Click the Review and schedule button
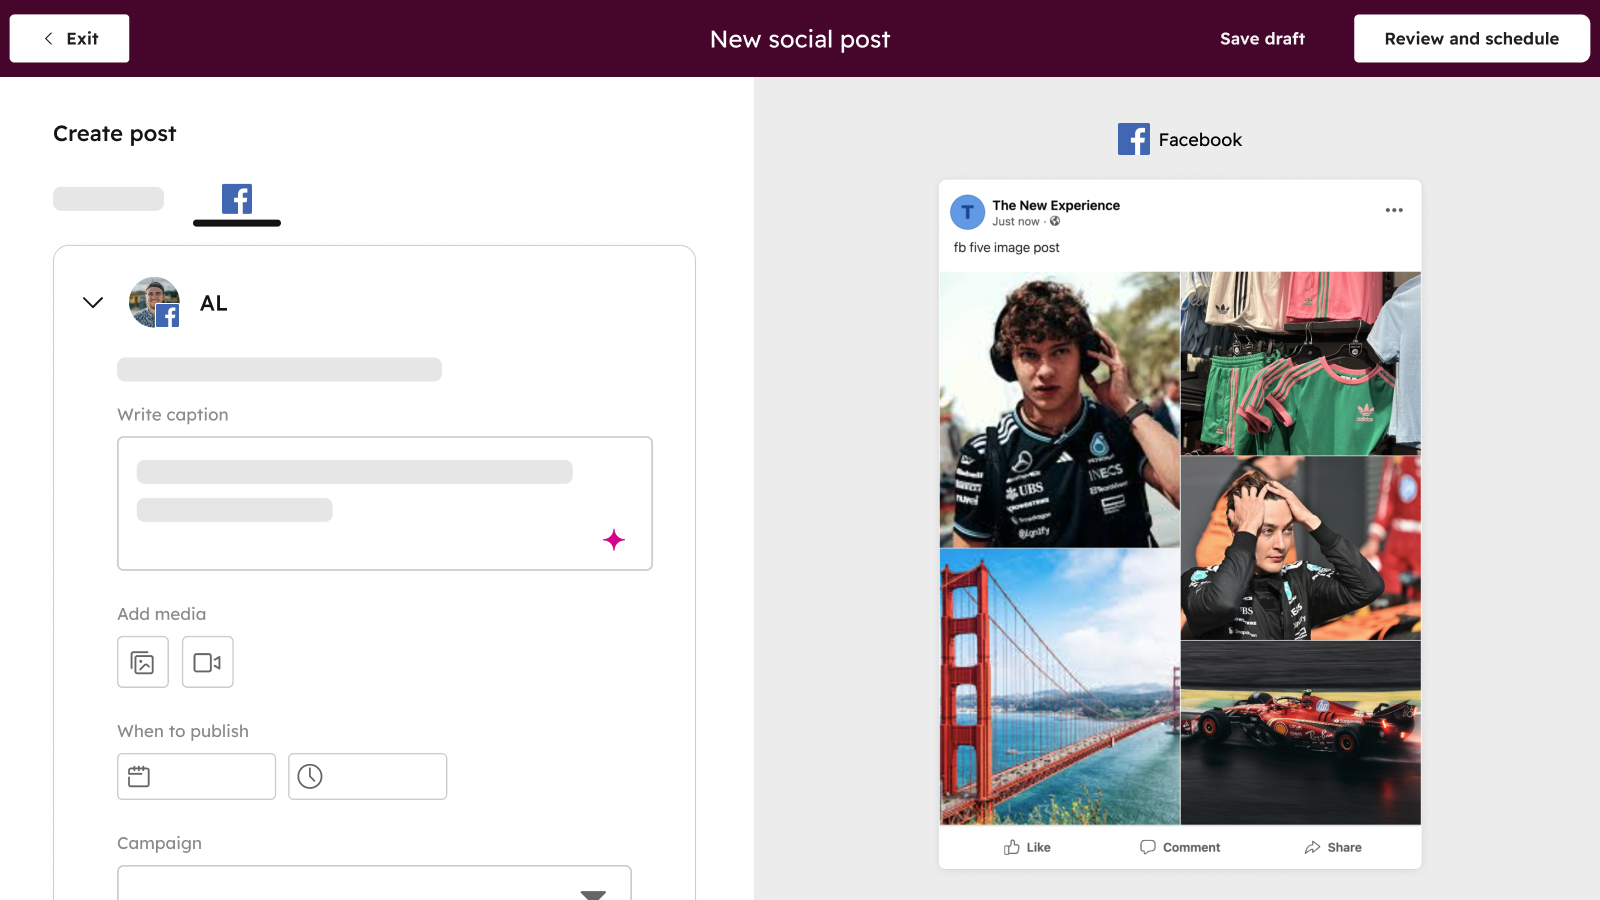 (x=1471, y=38)
